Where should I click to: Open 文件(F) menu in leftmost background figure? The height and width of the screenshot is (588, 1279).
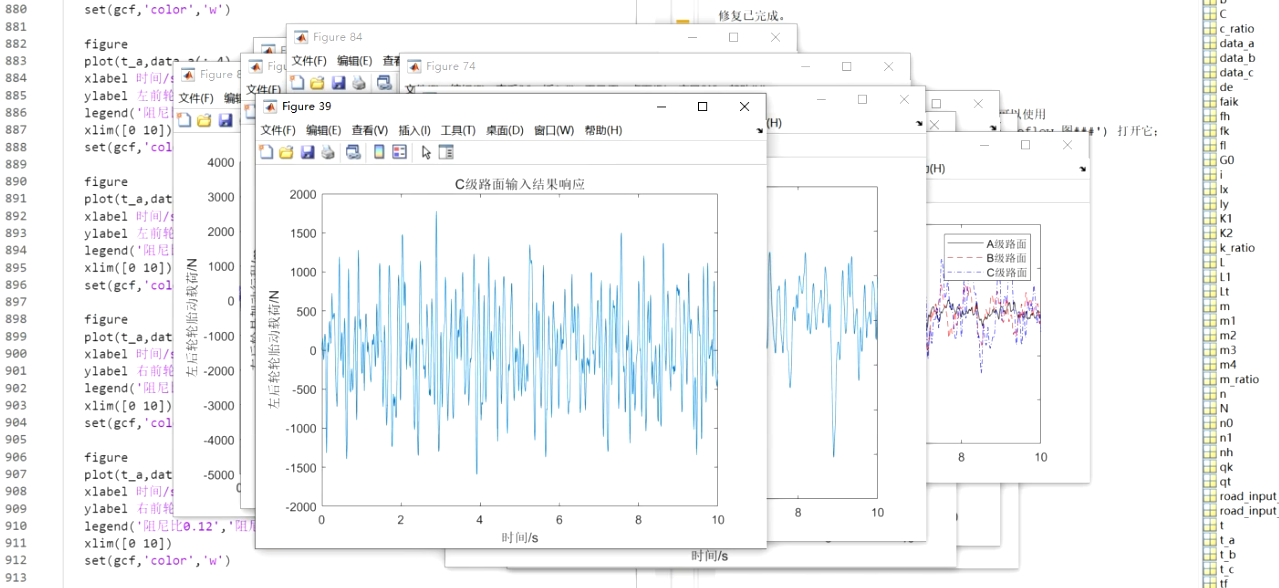click(x=196, y=98)
